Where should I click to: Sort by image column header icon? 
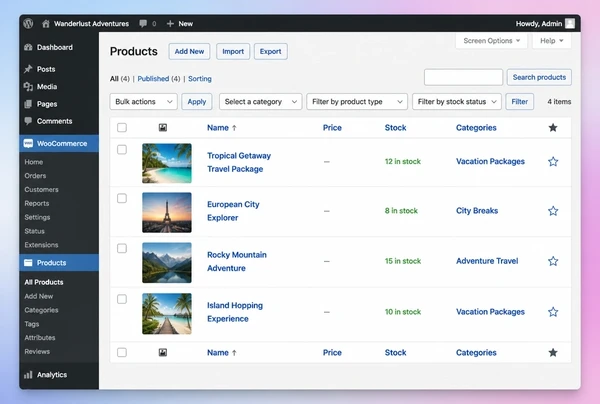pyautogui.click(x=163, y=128)
